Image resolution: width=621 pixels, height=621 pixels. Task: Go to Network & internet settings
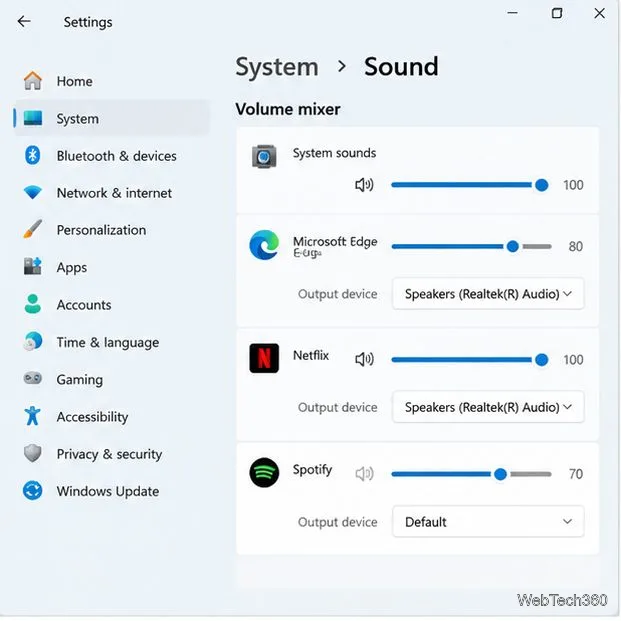point(112,192)
